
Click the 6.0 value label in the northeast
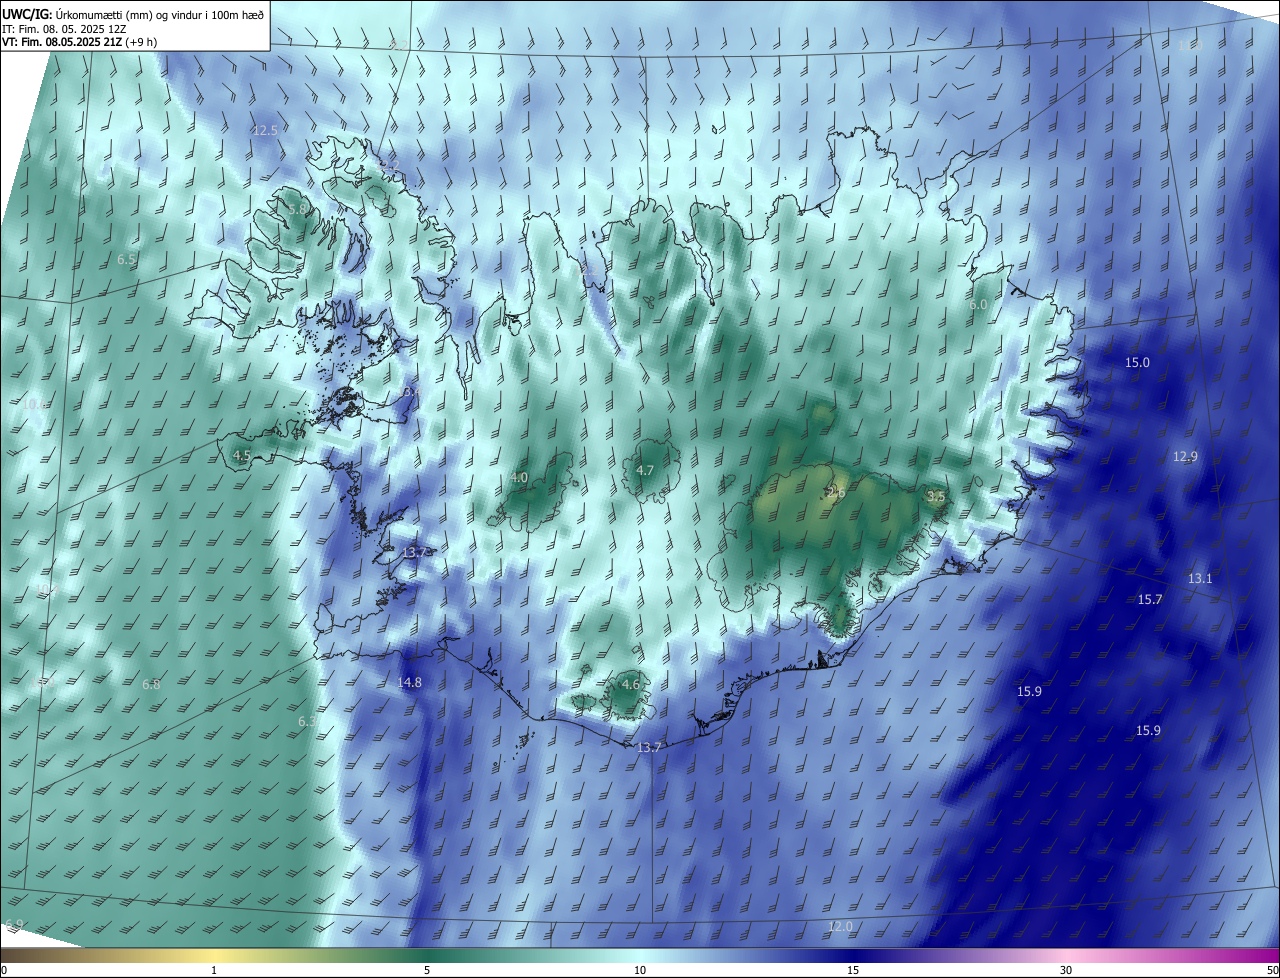pos(978,305)
